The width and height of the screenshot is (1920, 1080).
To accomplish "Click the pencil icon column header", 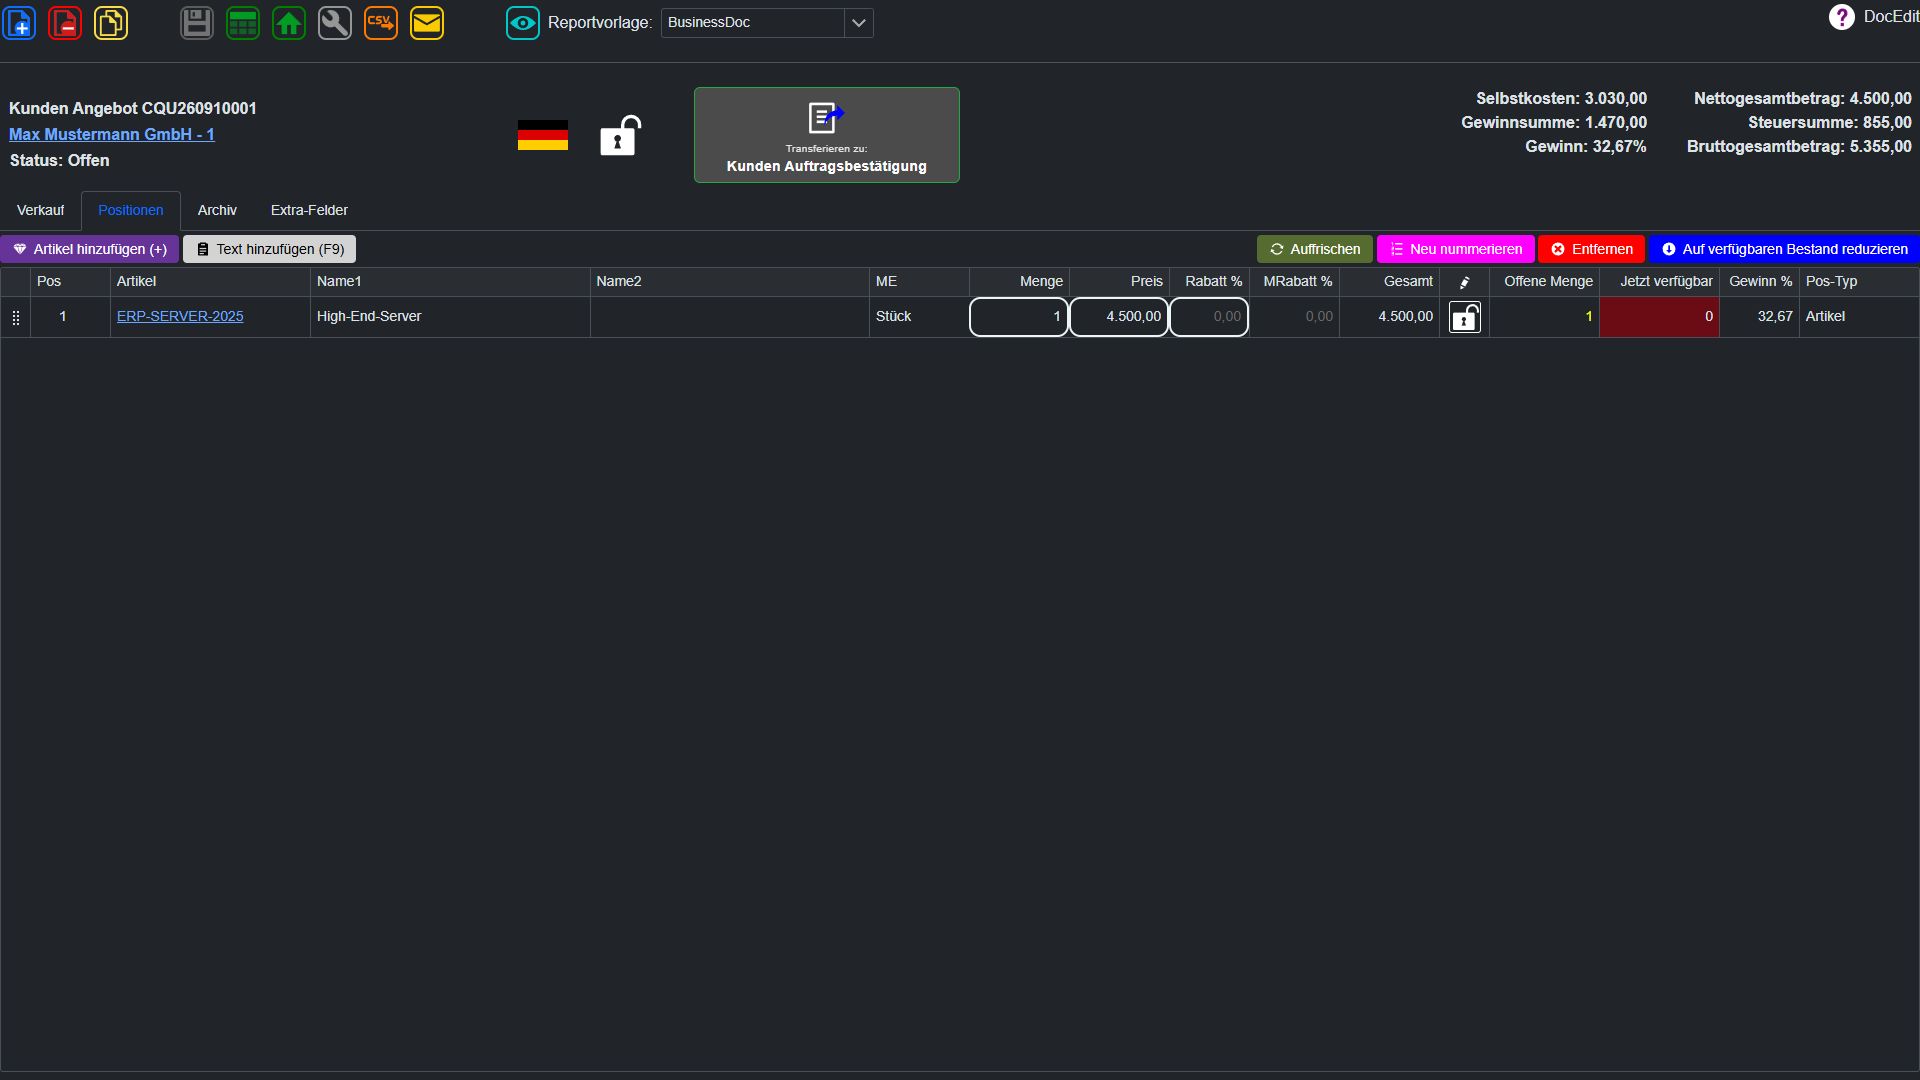I will point(1465,282).
